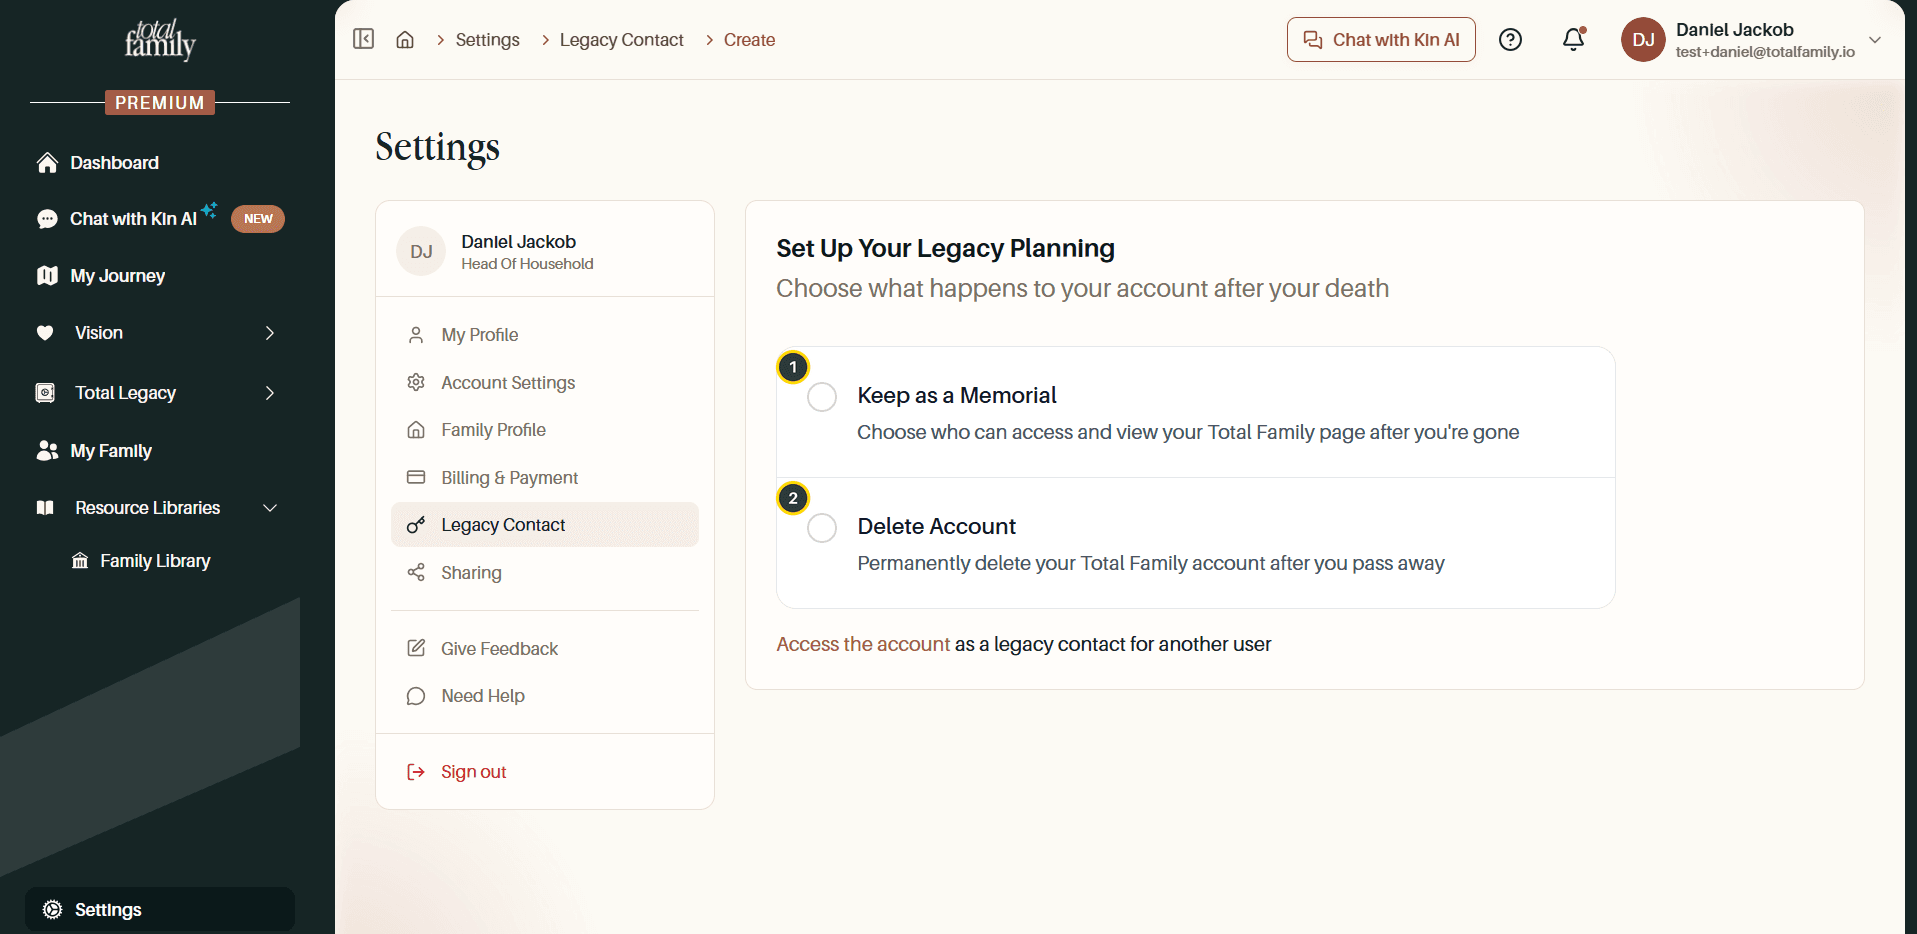
Task: Click the Keep as a Memorial title
Action: [x=957, y=395]
